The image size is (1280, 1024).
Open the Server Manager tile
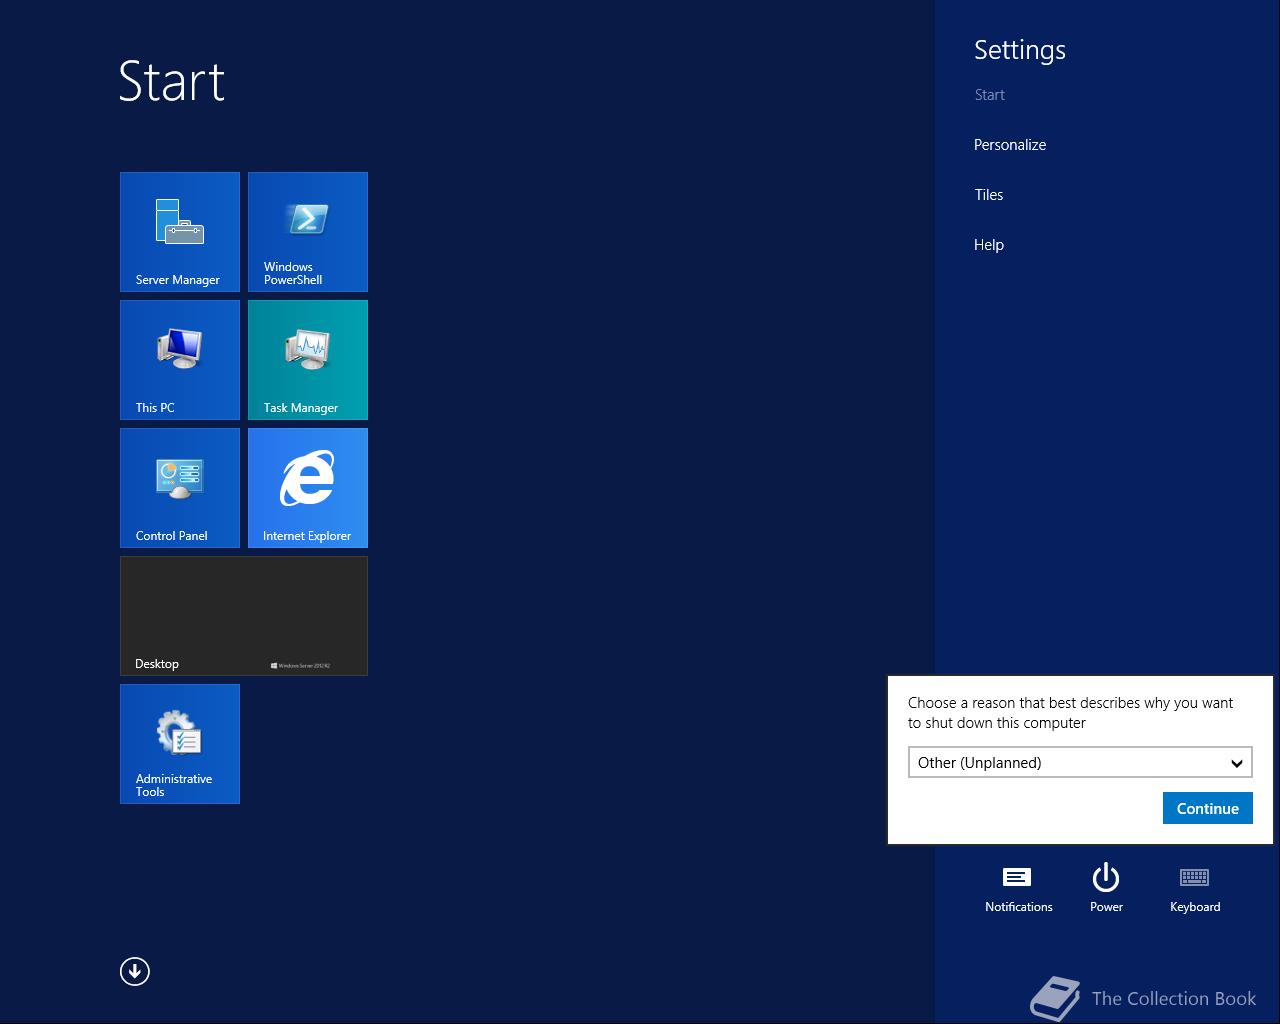click(x=180, y=232)
